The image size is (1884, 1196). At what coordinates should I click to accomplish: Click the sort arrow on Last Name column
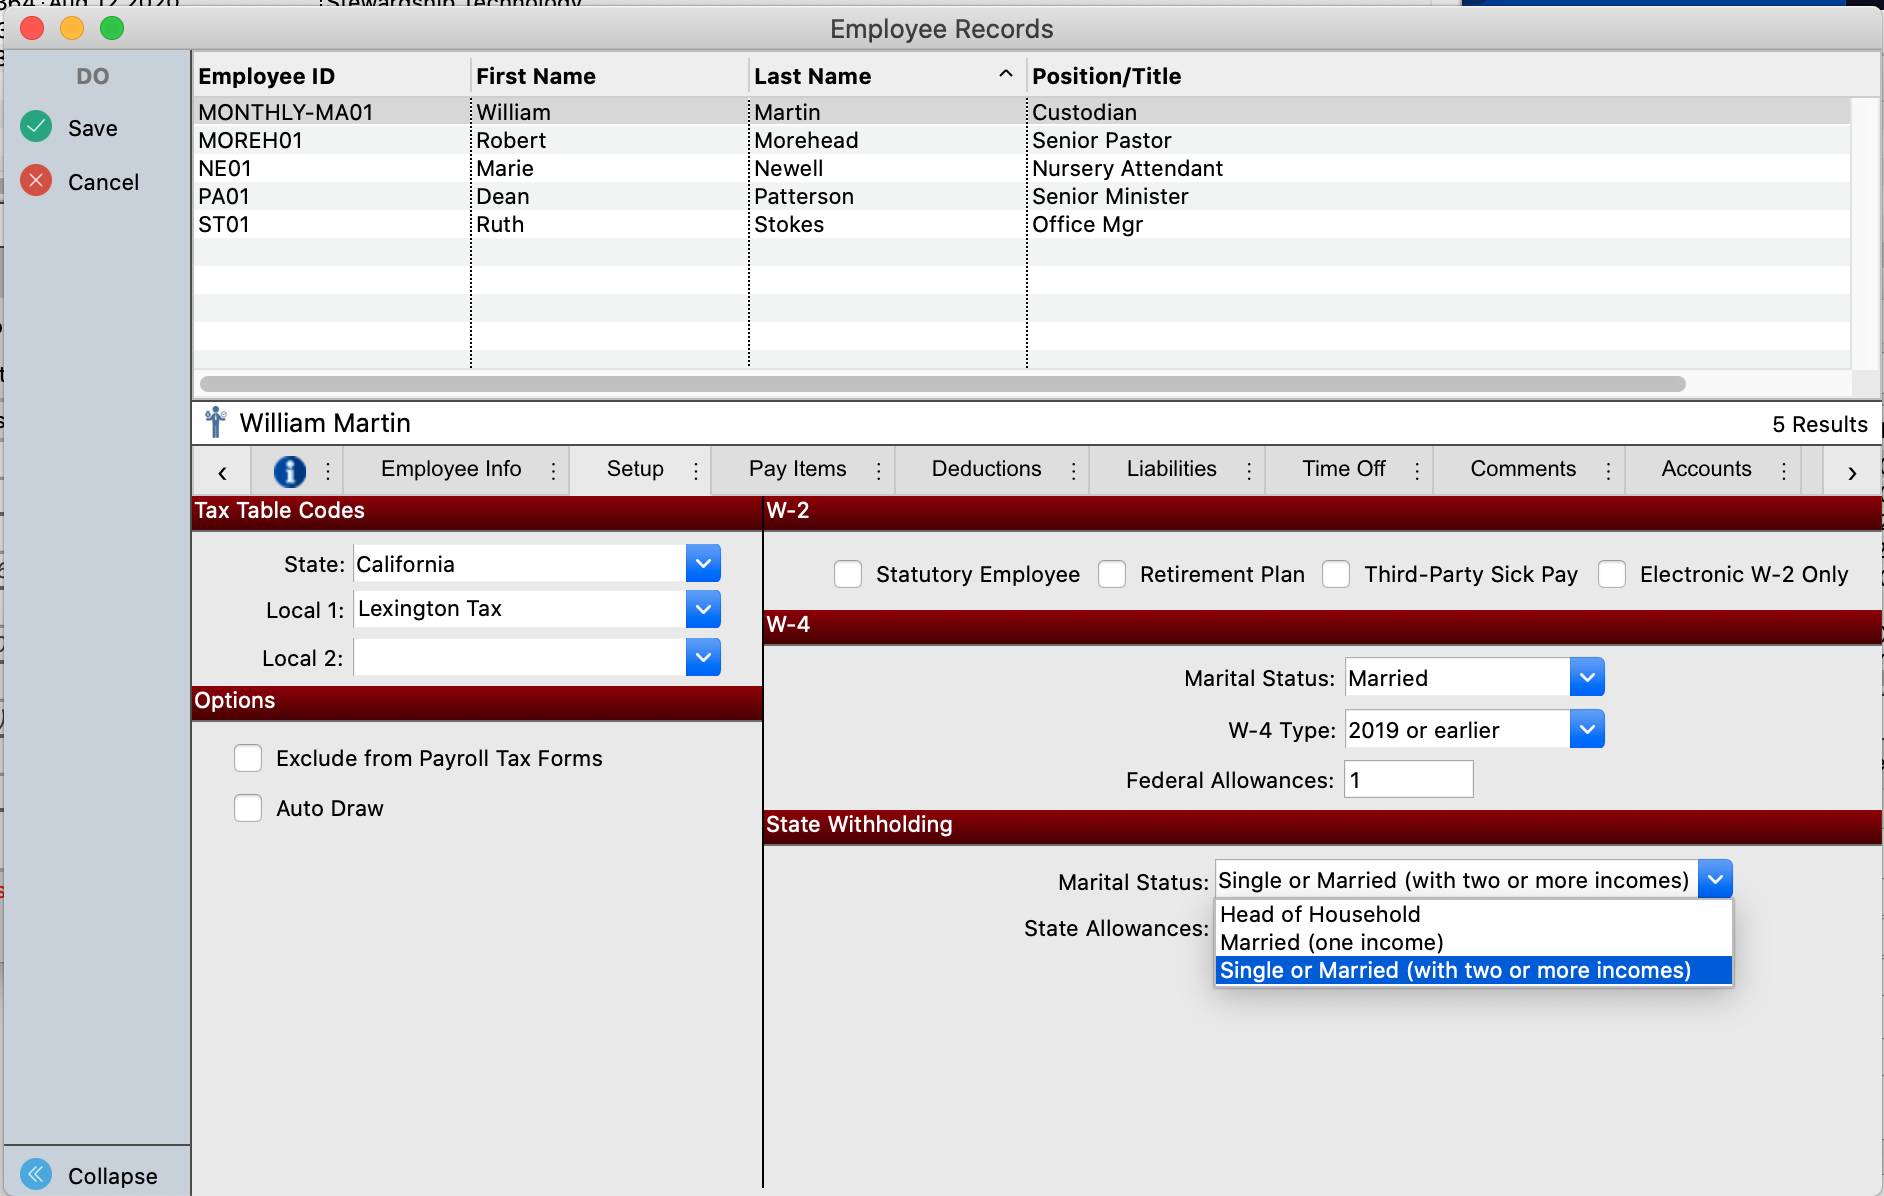(1005, 75)
